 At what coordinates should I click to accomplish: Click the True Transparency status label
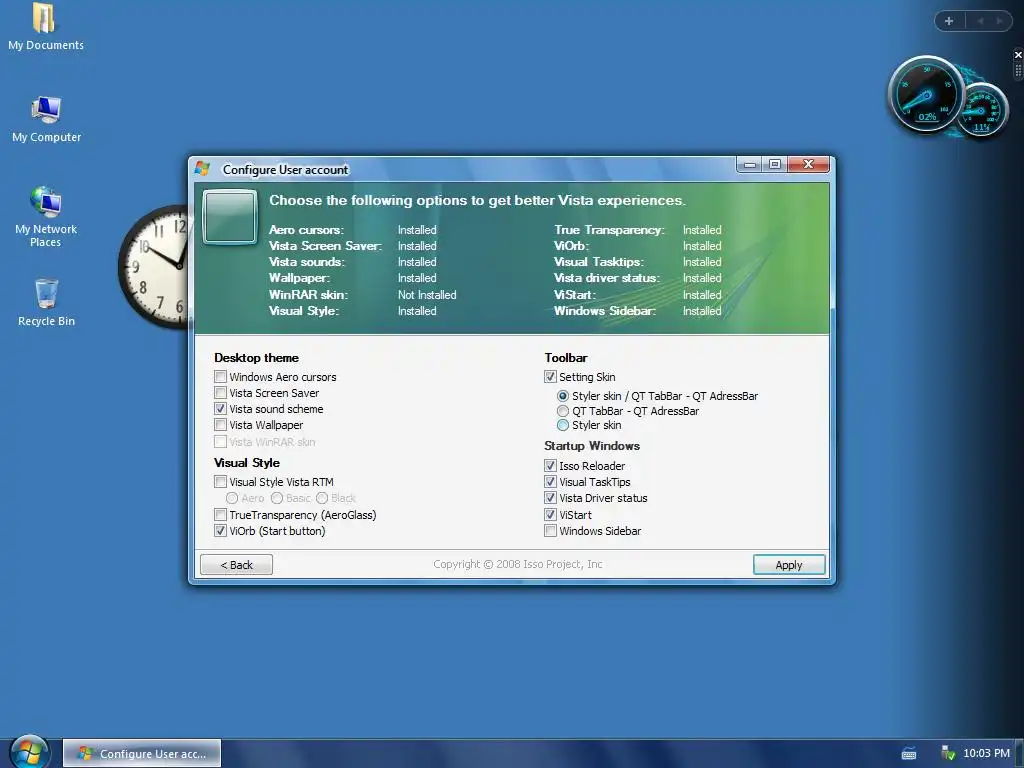[x=609, y=230]
